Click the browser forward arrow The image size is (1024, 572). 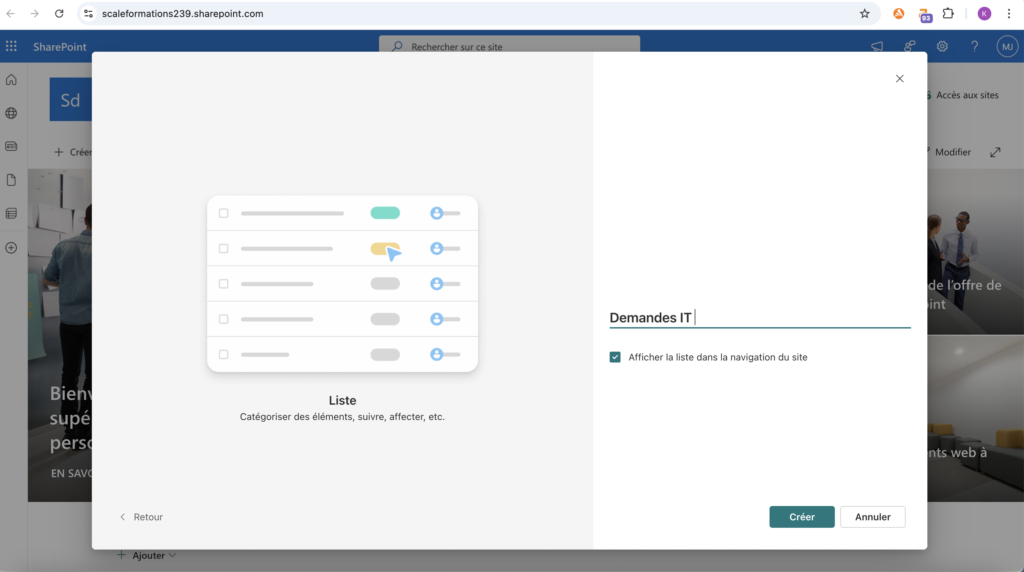[x=35, y=13]
